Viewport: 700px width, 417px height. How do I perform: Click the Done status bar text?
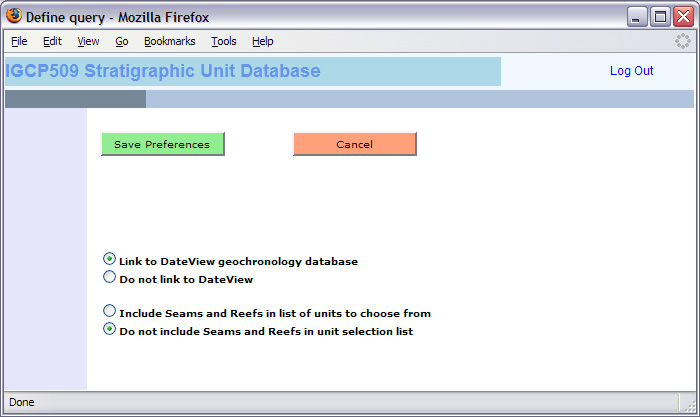pos(21,402)
